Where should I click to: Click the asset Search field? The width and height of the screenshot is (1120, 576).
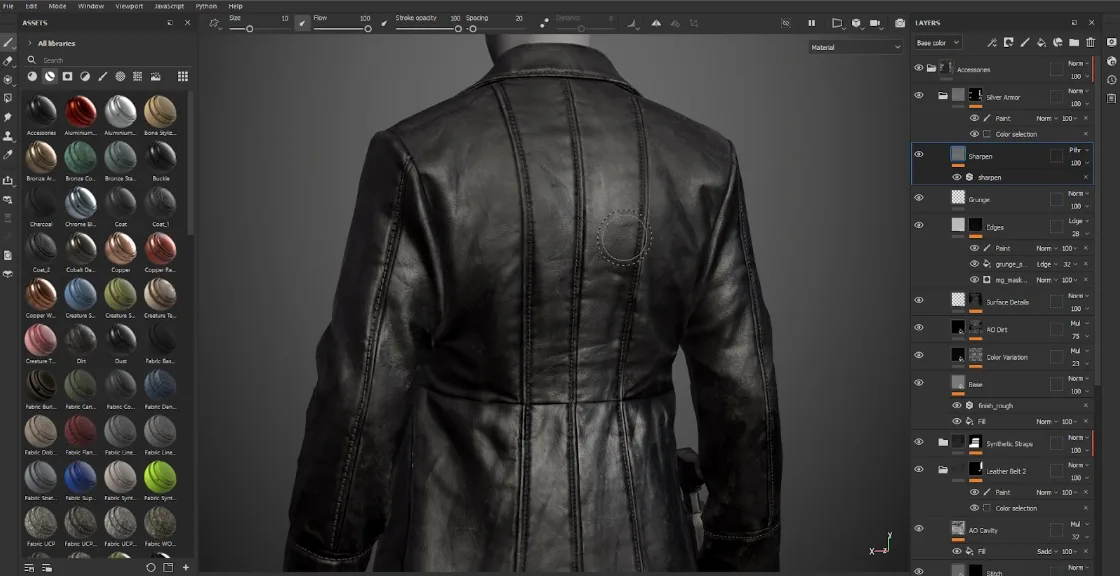[x=107, y=60]
